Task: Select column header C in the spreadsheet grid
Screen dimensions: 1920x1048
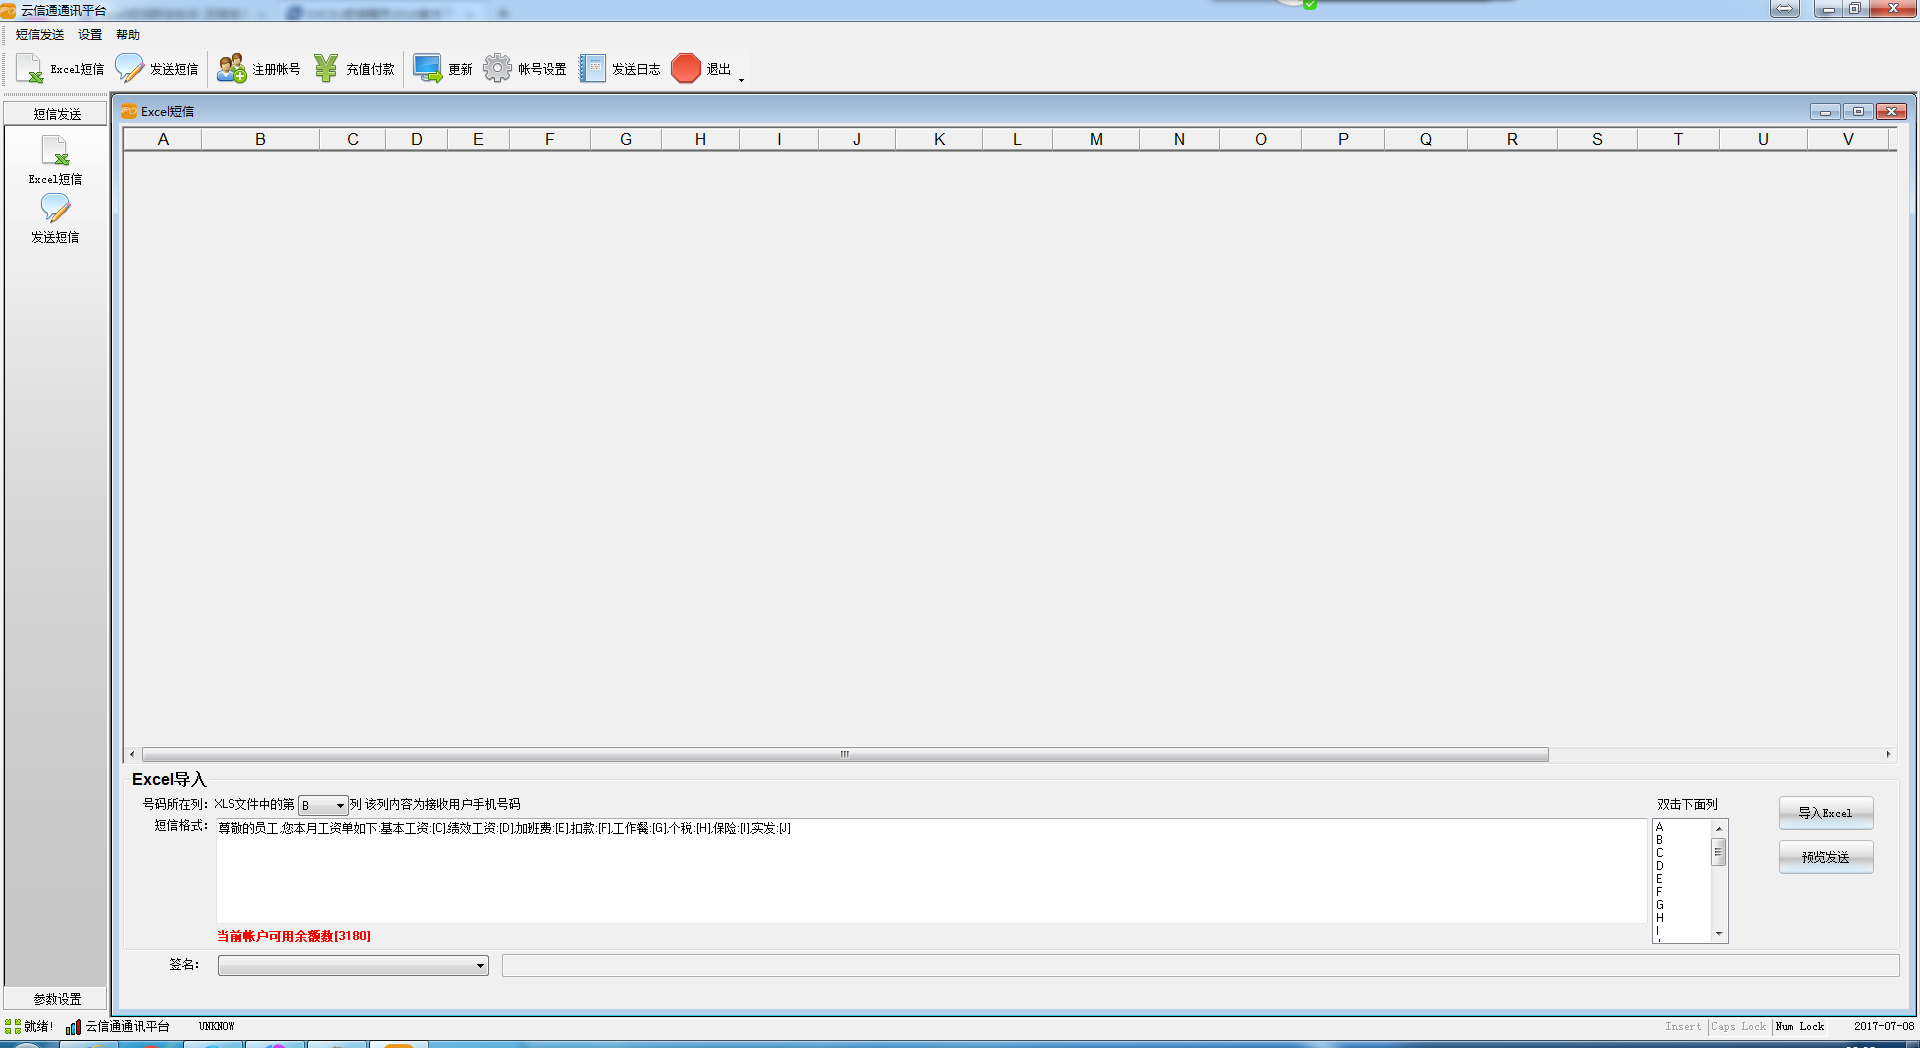Action: (353, 139)
